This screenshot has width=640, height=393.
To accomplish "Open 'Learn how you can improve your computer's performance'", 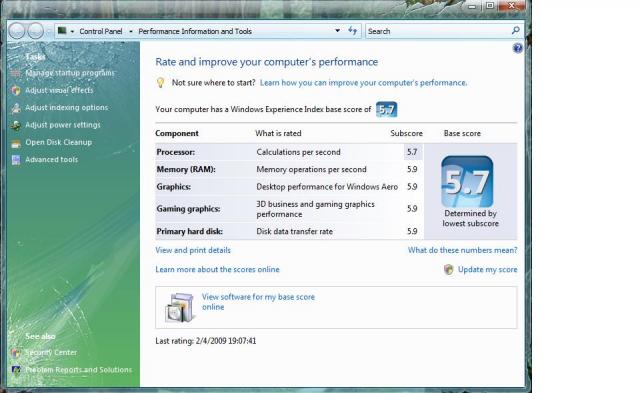I will click(x=363, y=83).
